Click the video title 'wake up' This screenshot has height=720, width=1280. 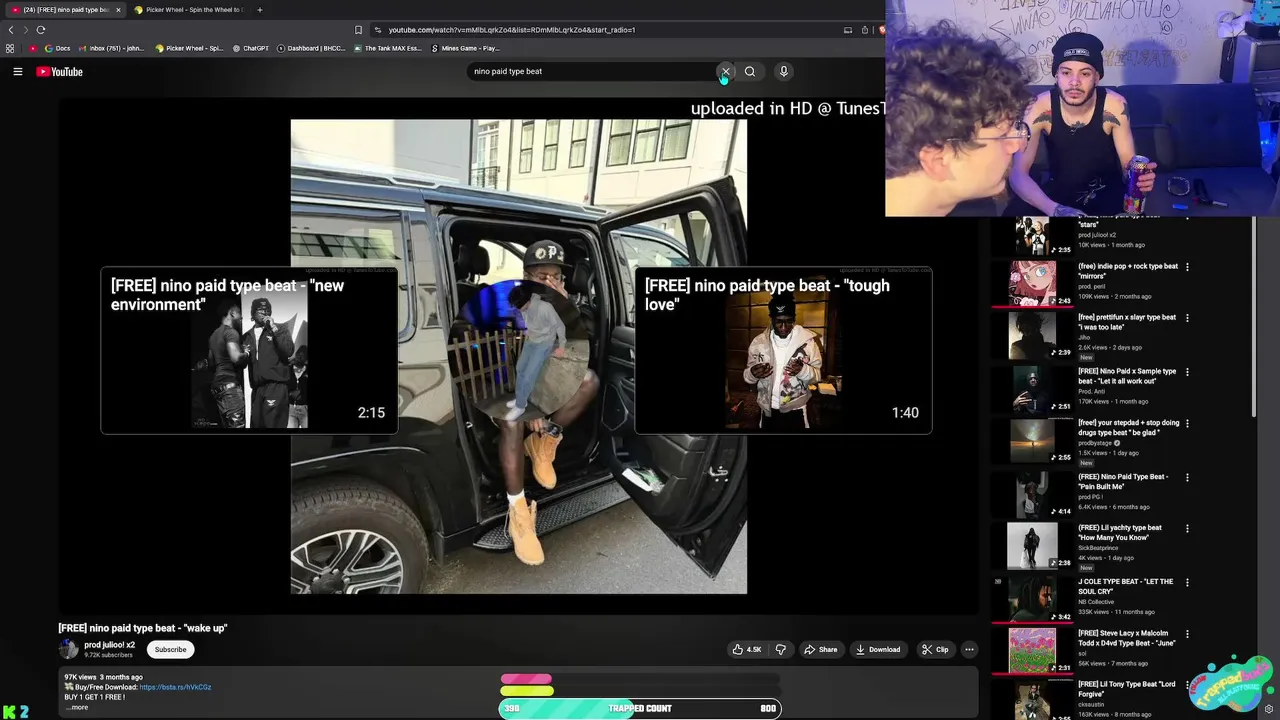(x=143, y=628)
